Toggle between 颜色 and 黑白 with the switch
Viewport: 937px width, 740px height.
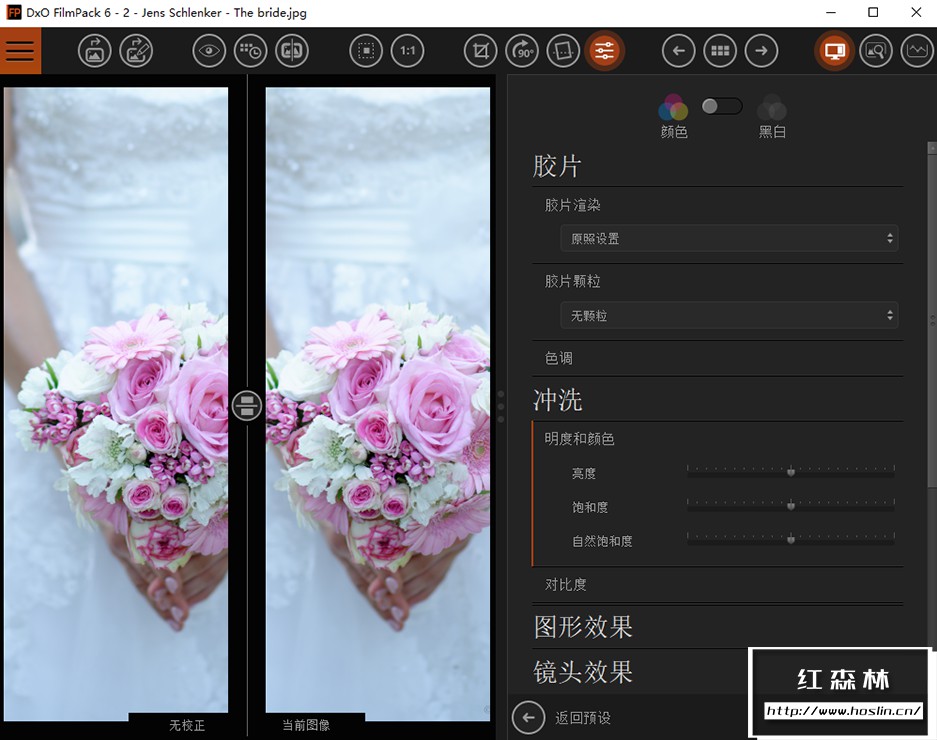pyautogui.click(x=720, y=106)
